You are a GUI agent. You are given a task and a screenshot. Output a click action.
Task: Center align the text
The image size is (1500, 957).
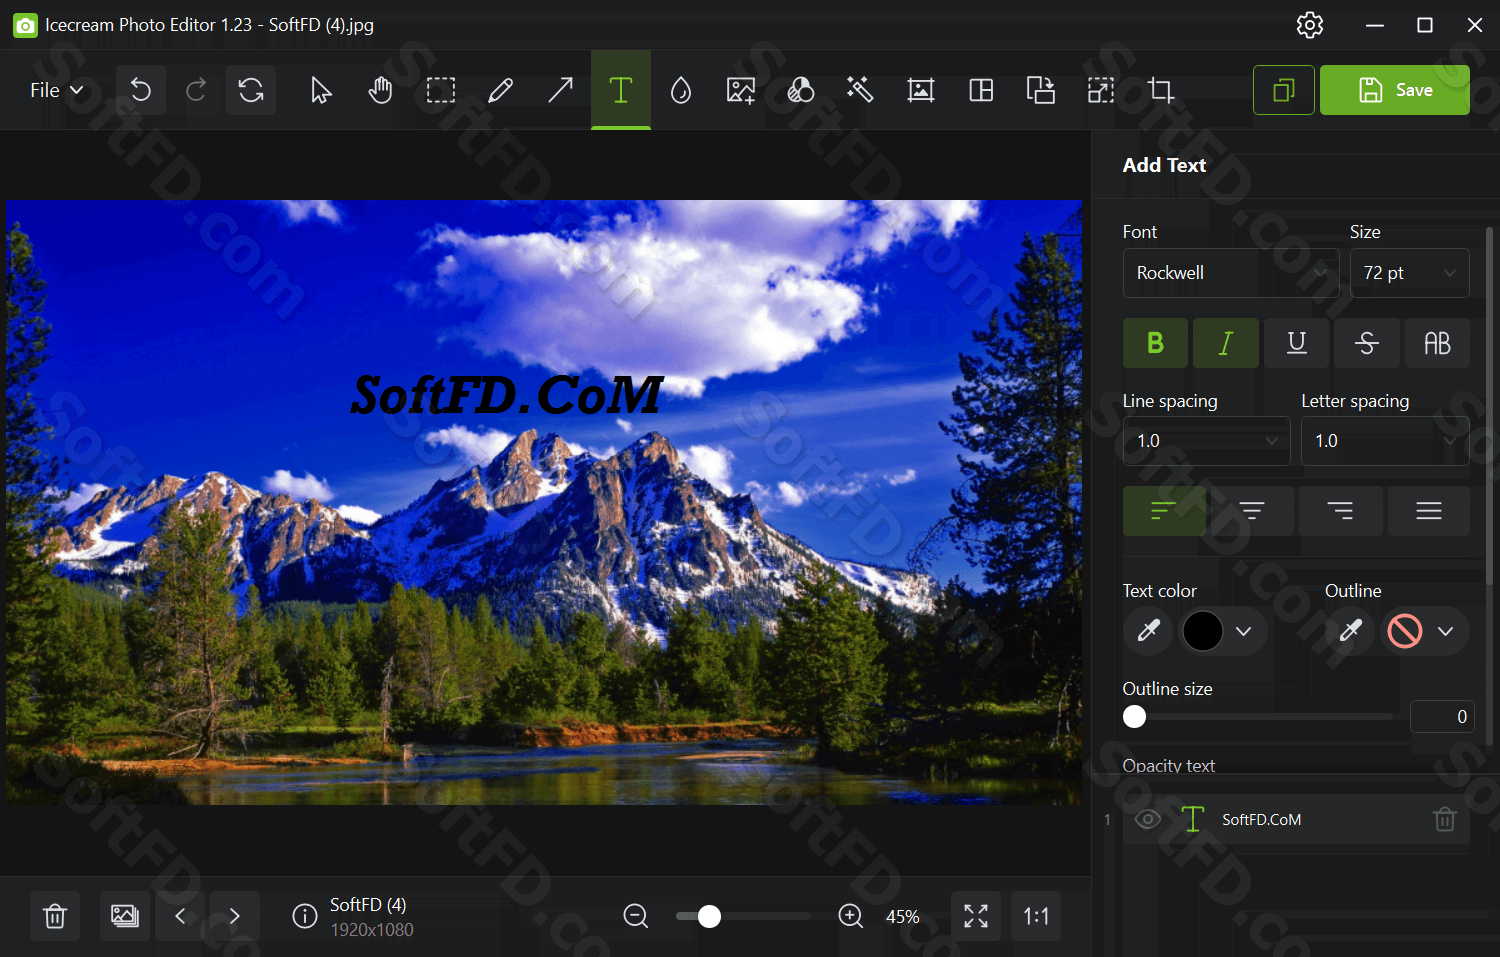tap(1252, 511)
